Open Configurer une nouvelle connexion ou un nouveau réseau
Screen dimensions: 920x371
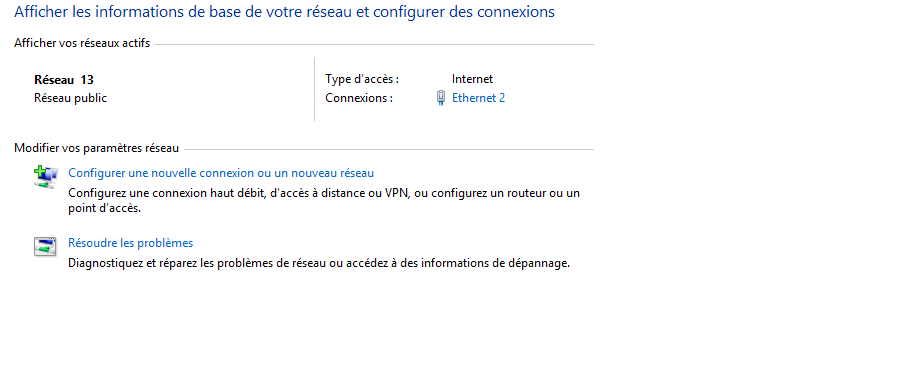pyautogui.click(x=221, y=173)
